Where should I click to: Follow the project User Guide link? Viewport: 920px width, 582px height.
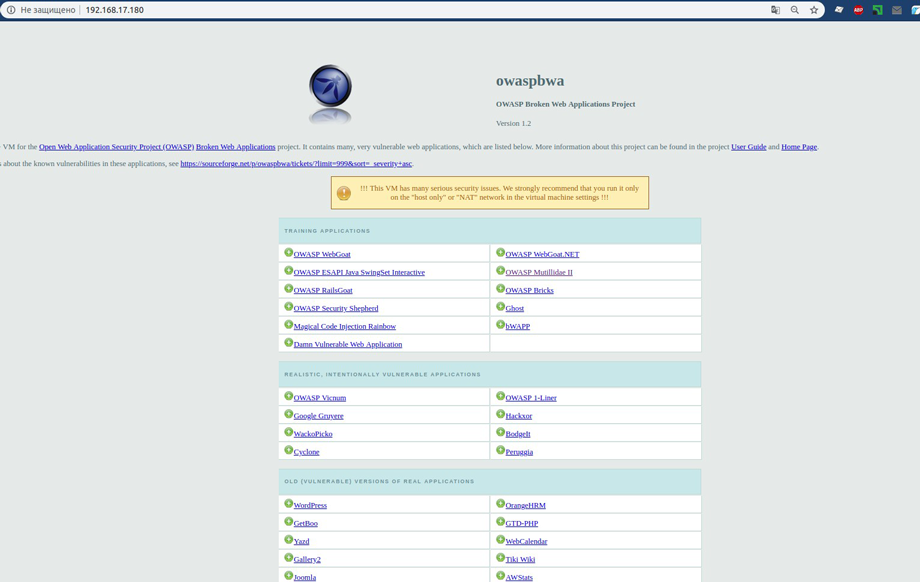click(749, 147)
